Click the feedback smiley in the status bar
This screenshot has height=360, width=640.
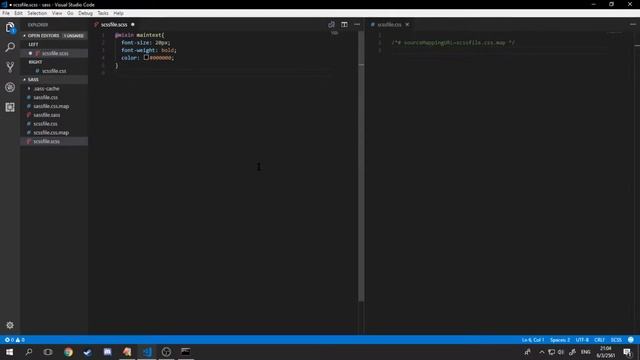[631, 340]
